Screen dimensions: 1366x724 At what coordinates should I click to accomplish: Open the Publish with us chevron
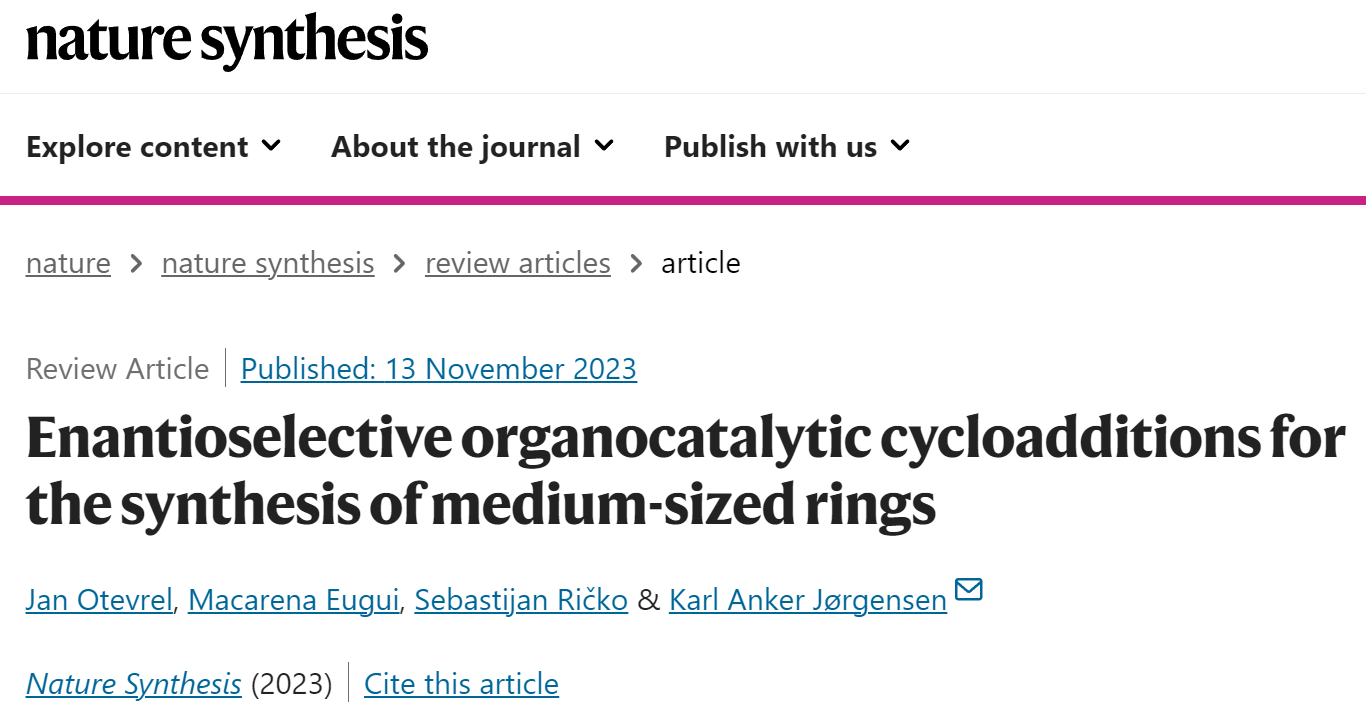(x=900, y=146)
